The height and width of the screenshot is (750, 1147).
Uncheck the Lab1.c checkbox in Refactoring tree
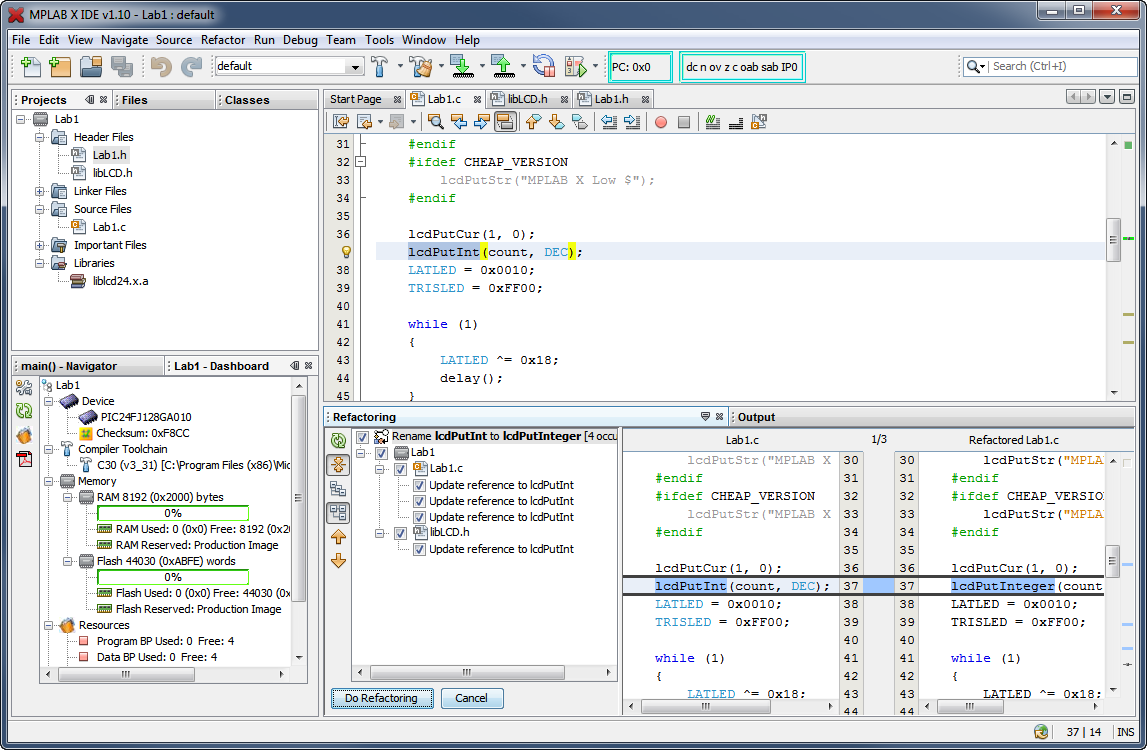coord(400,469)
